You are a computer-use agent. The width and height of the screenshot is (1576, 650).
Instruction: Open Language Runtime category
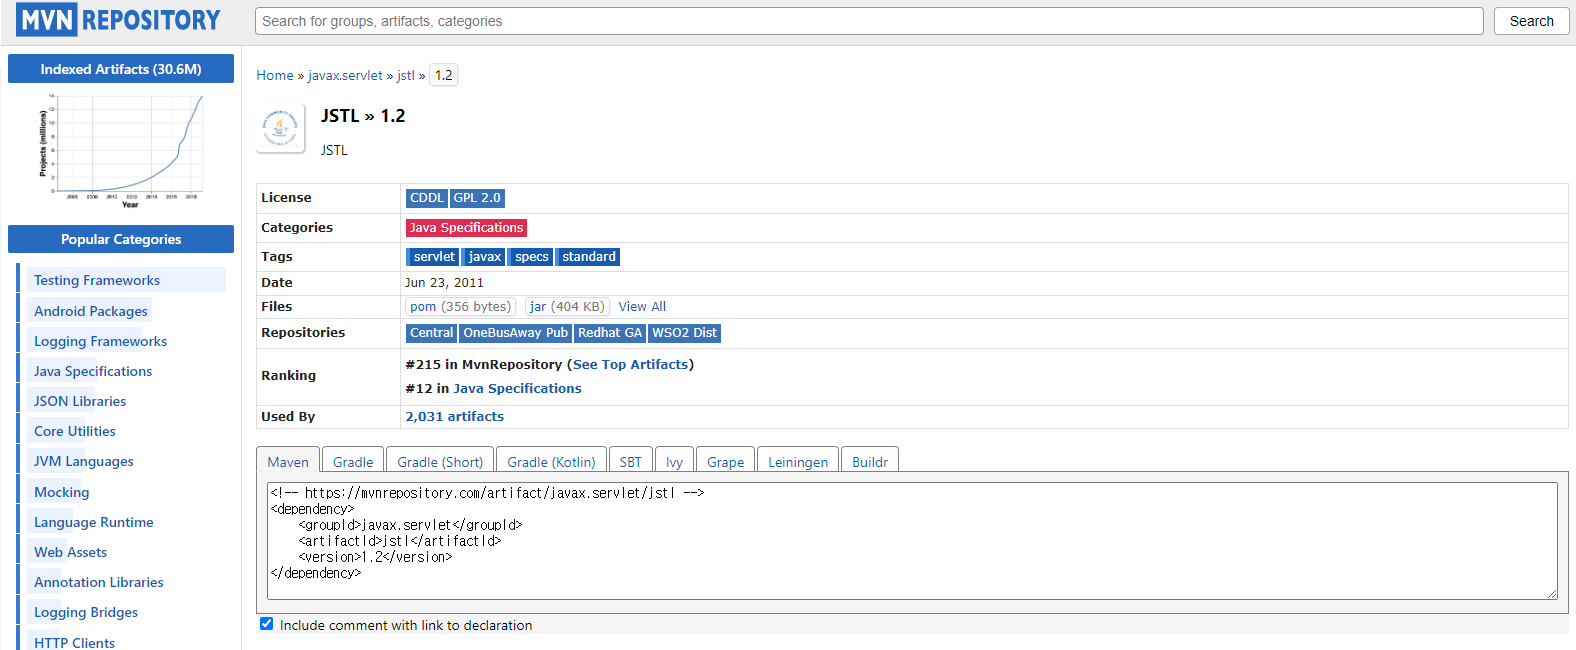tap(94, 522)
